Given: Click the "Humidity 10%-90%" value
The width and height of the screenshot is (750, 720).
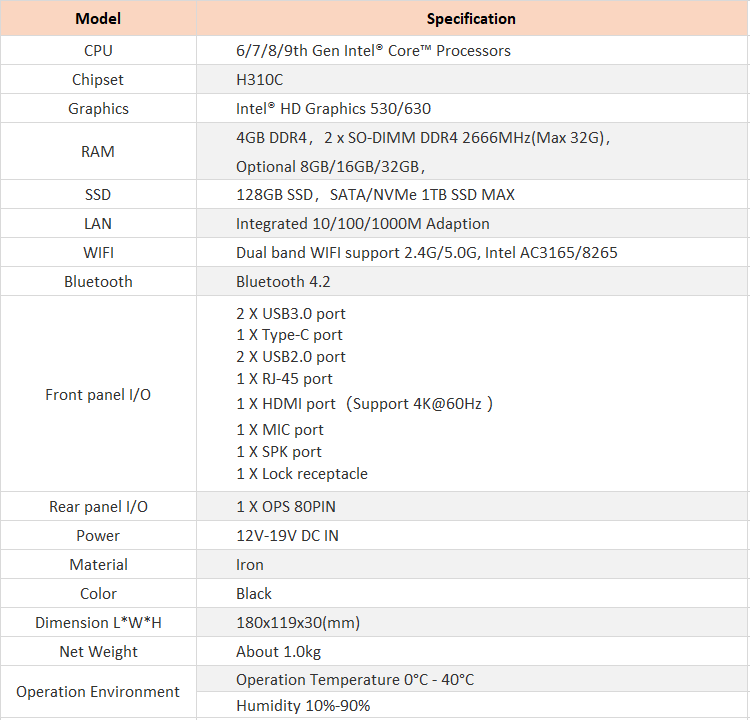Looking at the screenshot, I should (303, 706).
